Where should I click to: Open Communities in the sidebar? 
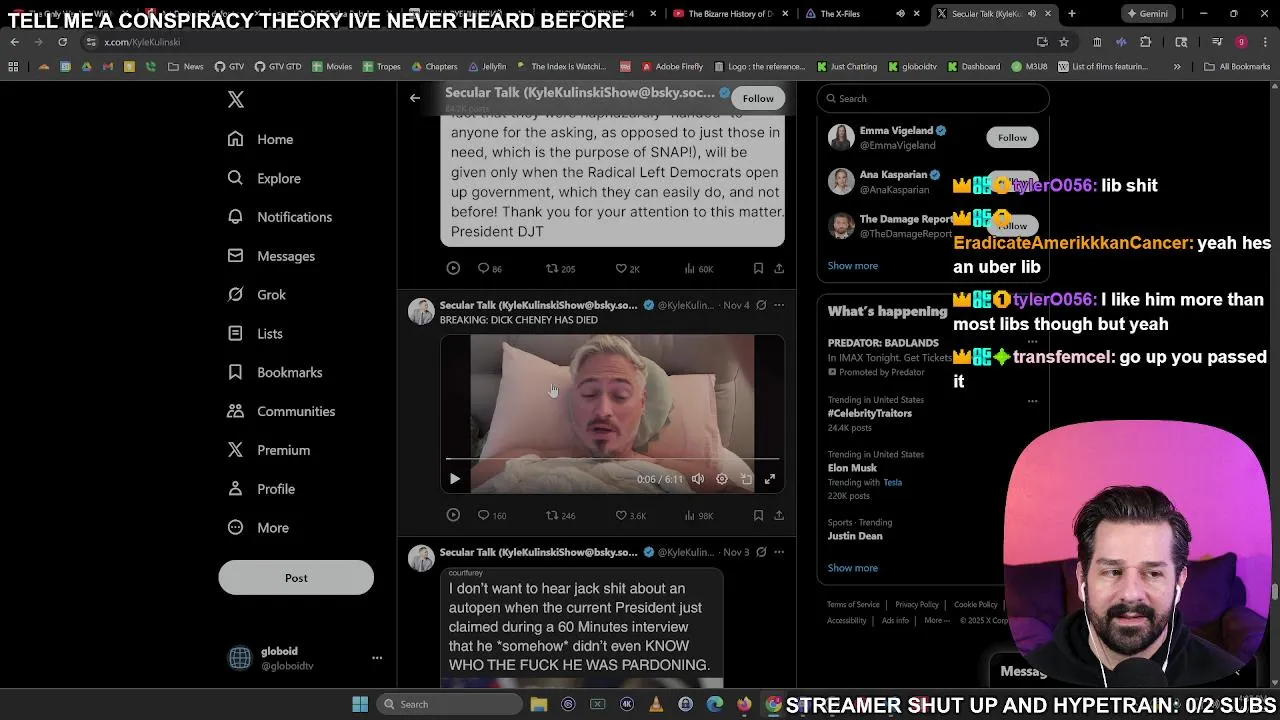pyautogui.click(x=281, y=411)
